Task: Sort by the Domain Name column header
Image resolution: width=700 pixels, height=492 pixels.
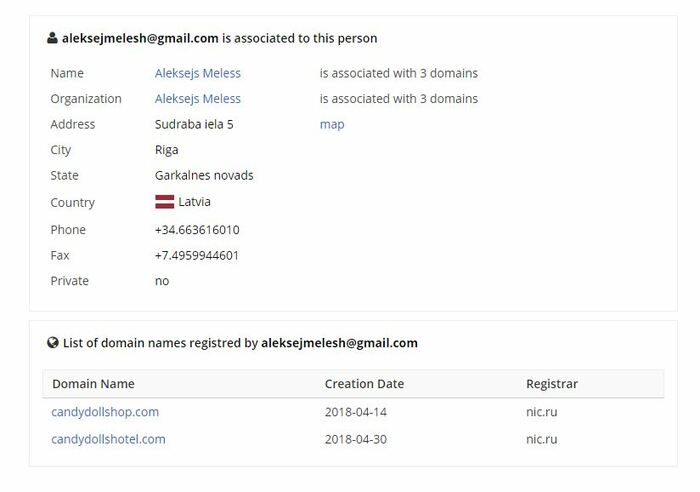Action: (x=93, y=384)
